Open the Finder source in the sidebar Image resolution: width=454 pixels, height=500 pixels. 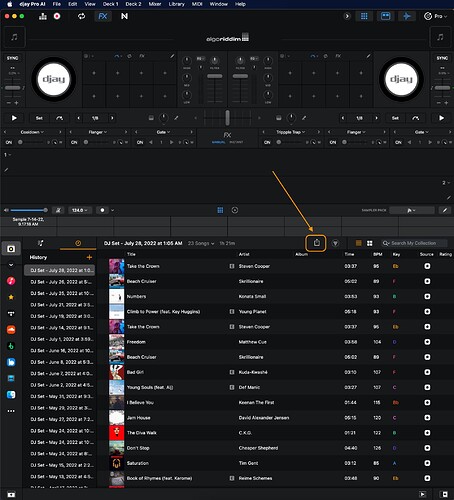pos(11,395)
